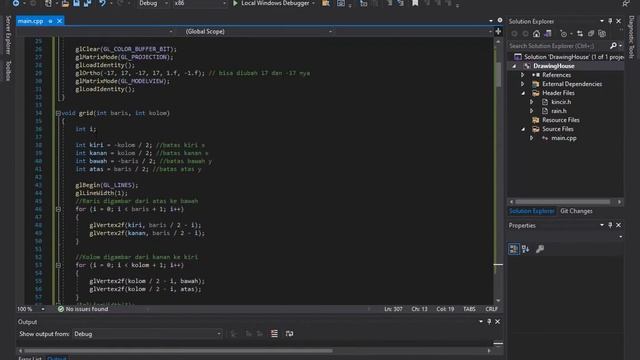The width and height of the screenshot is (640, 360).
Task: Click the No issues found status indicator
Action: click(x=83, y=309)
